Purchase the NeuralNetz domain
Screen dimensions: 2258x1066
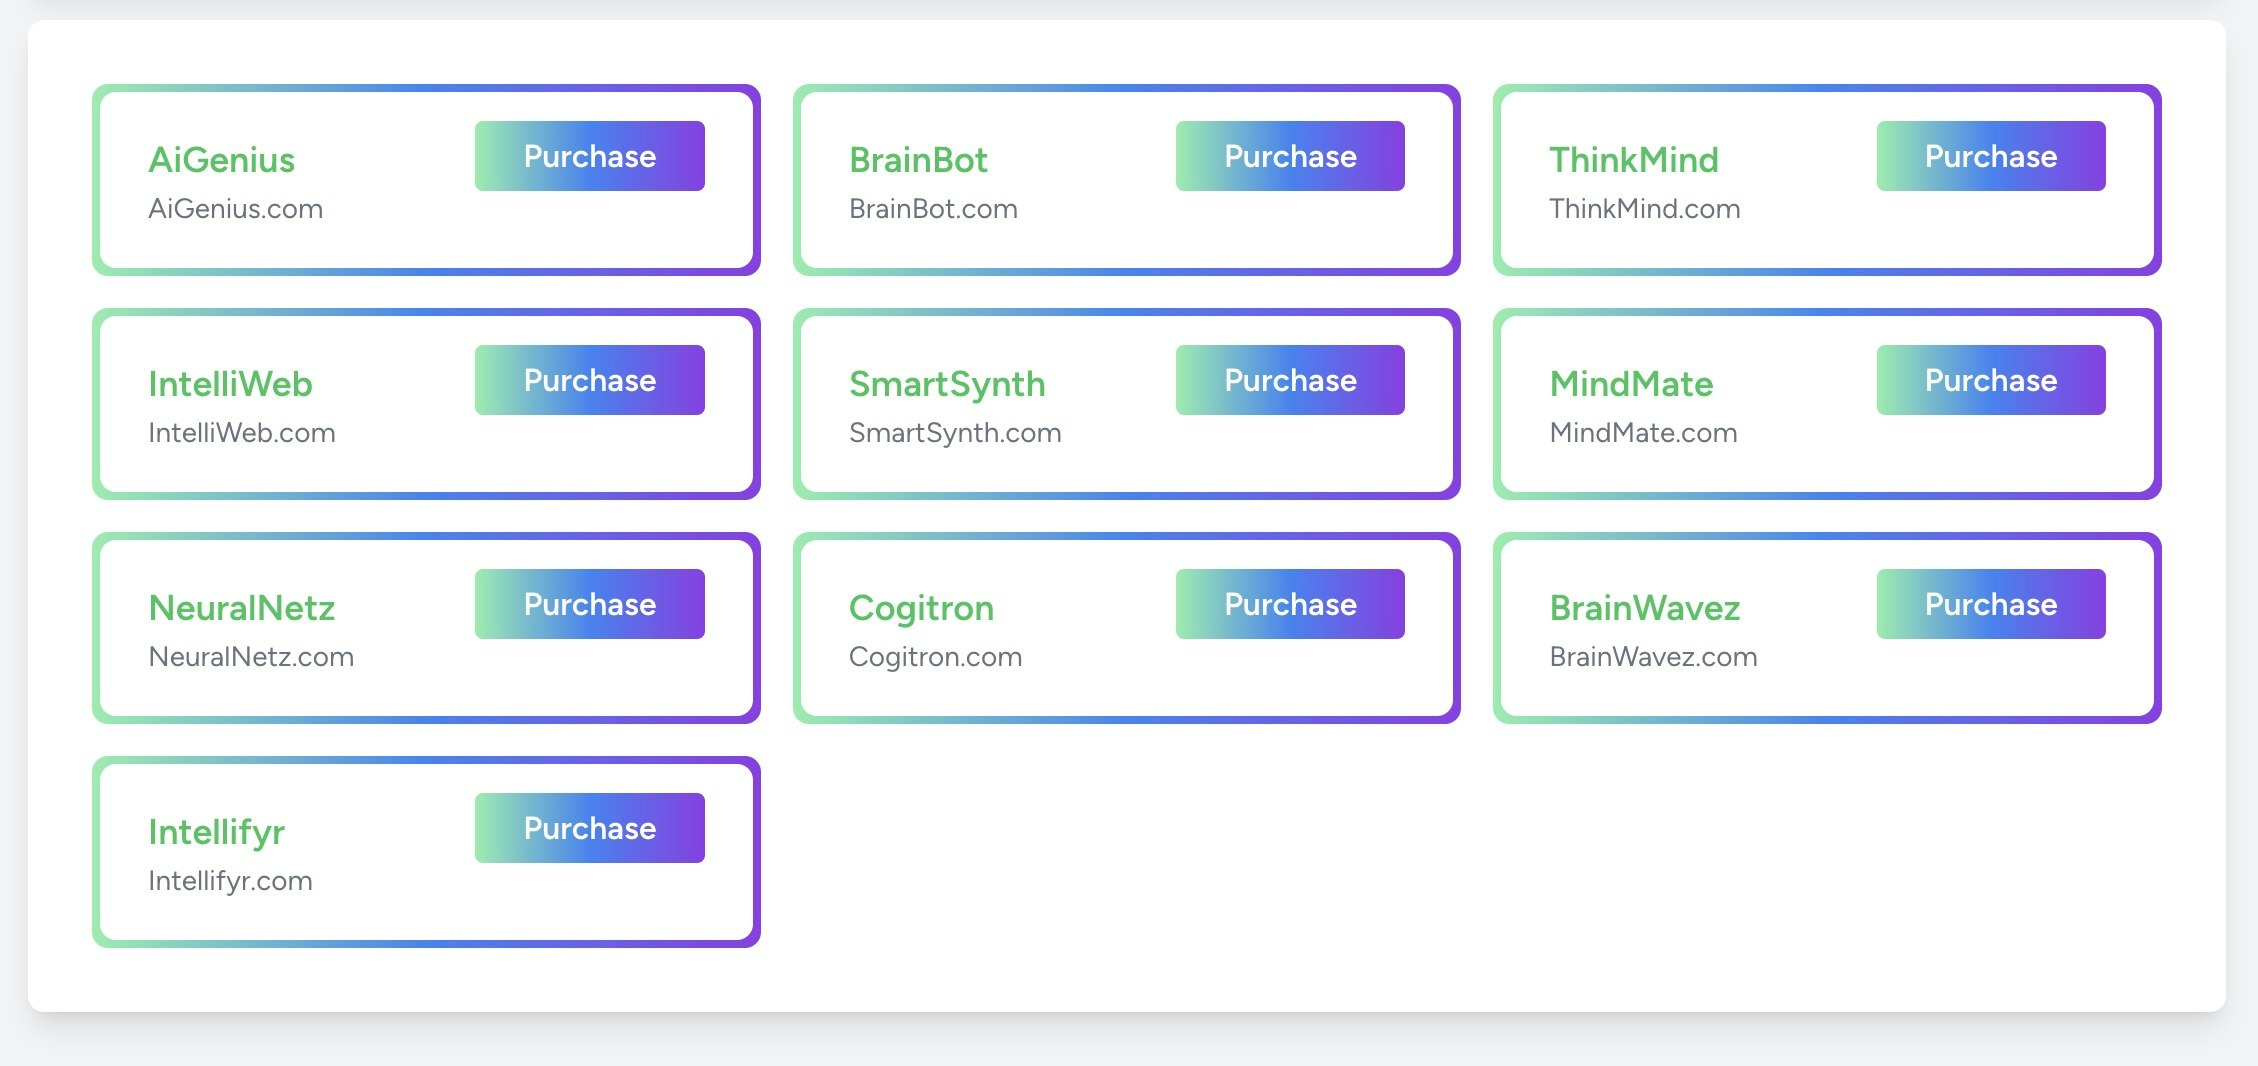pos(589,604)
